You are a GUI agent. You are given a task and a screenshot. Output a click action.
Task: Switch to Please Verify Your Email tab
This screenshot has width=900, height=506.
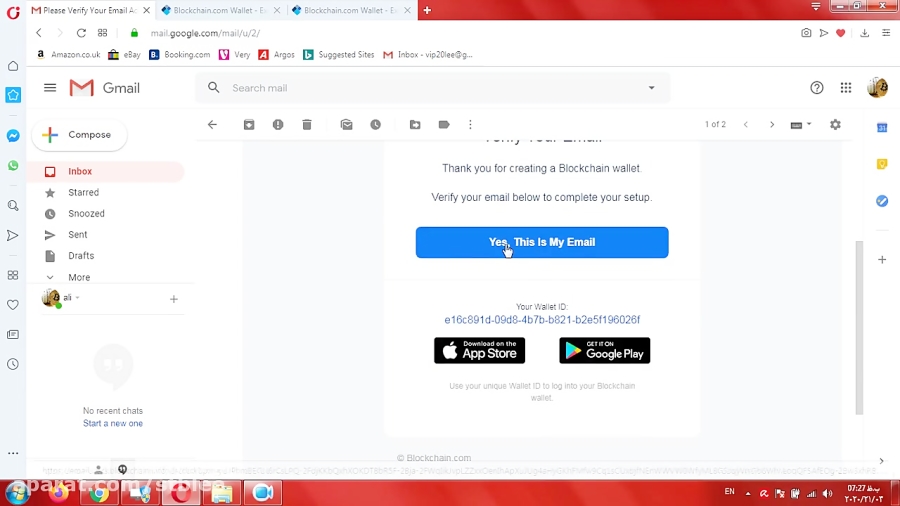pos(90,10)
